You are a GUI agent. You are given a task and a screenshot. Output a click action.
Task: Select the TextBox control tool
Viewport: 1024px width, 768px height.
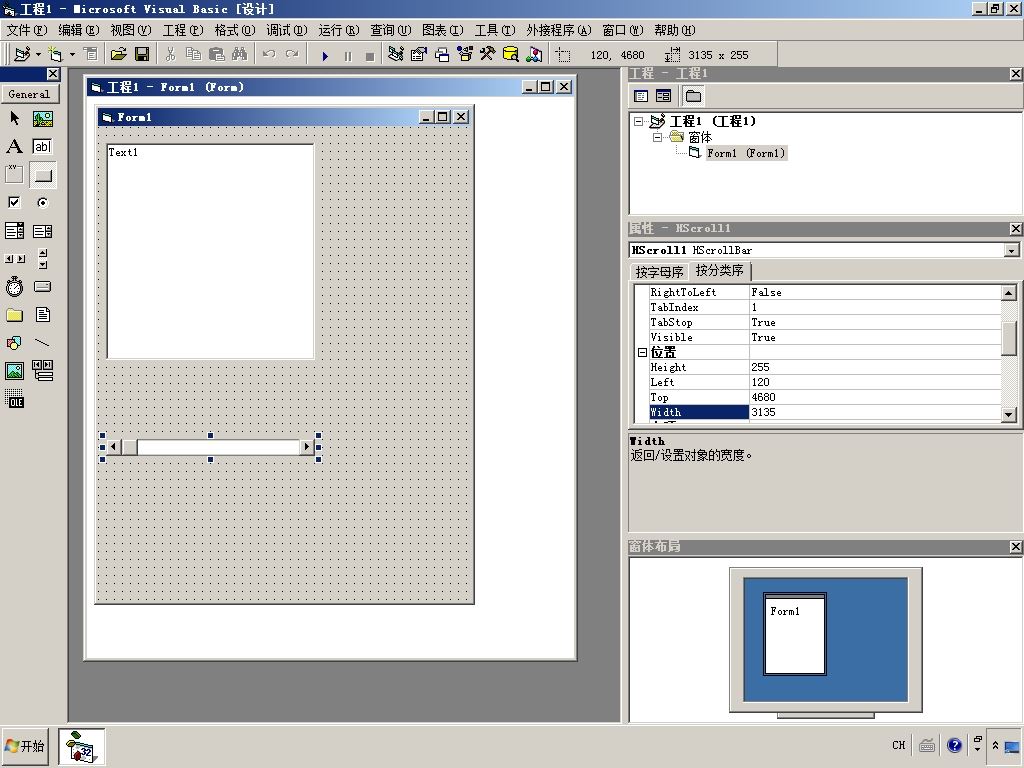[42, 146]
